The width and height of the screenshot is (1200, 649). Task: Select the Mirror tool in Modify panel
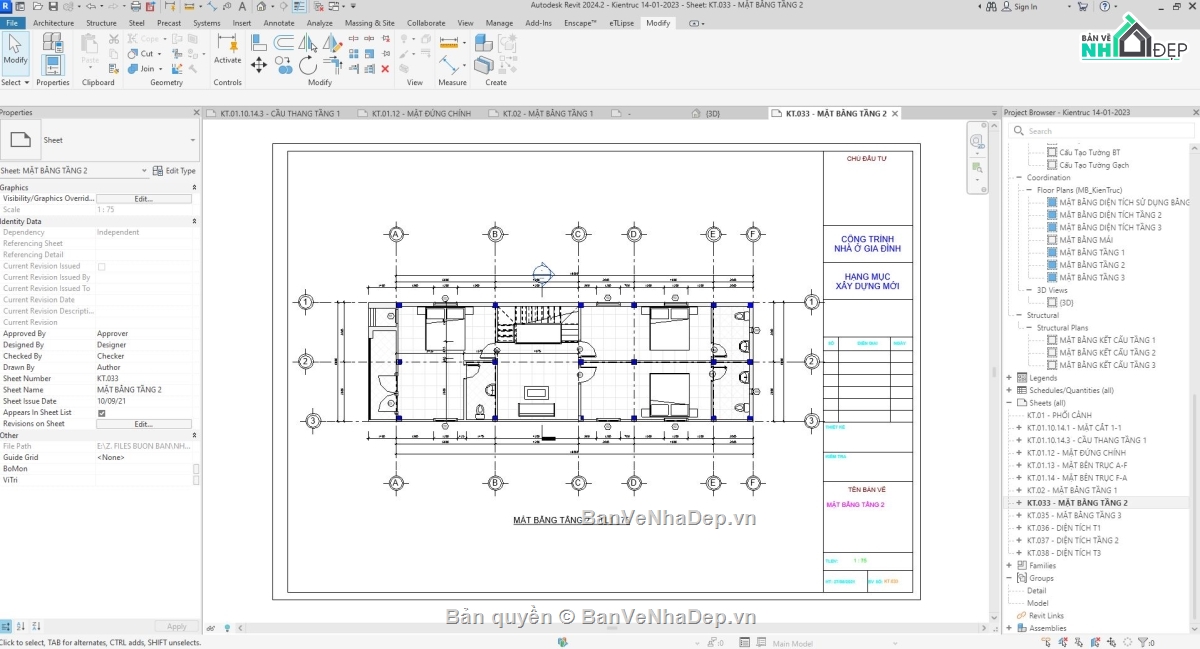[307, 43]
